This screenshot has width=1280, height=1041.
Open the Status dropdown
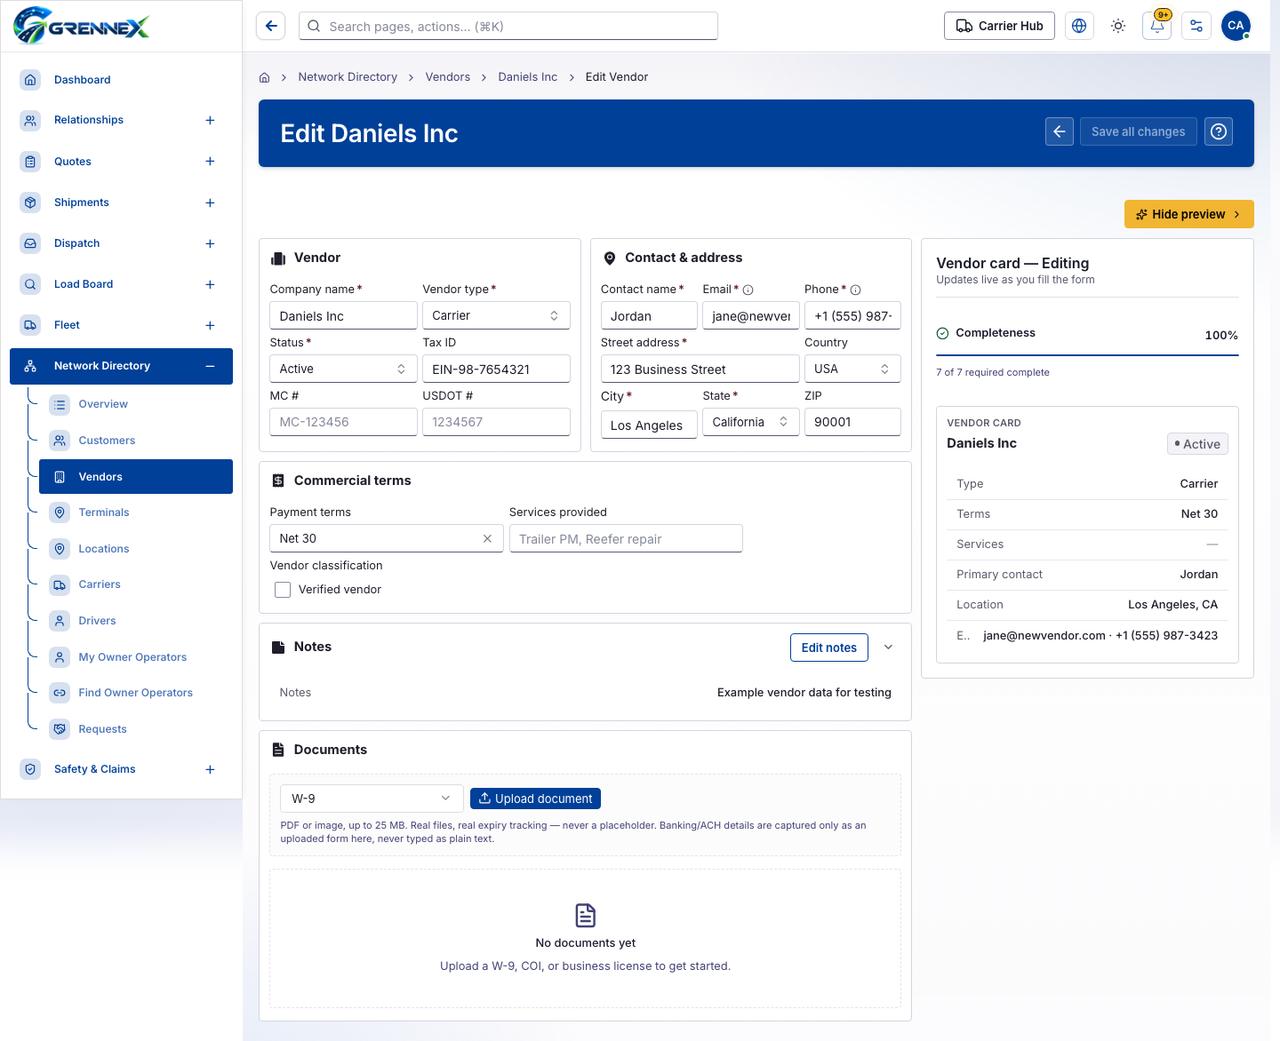(x=343, y=369)
